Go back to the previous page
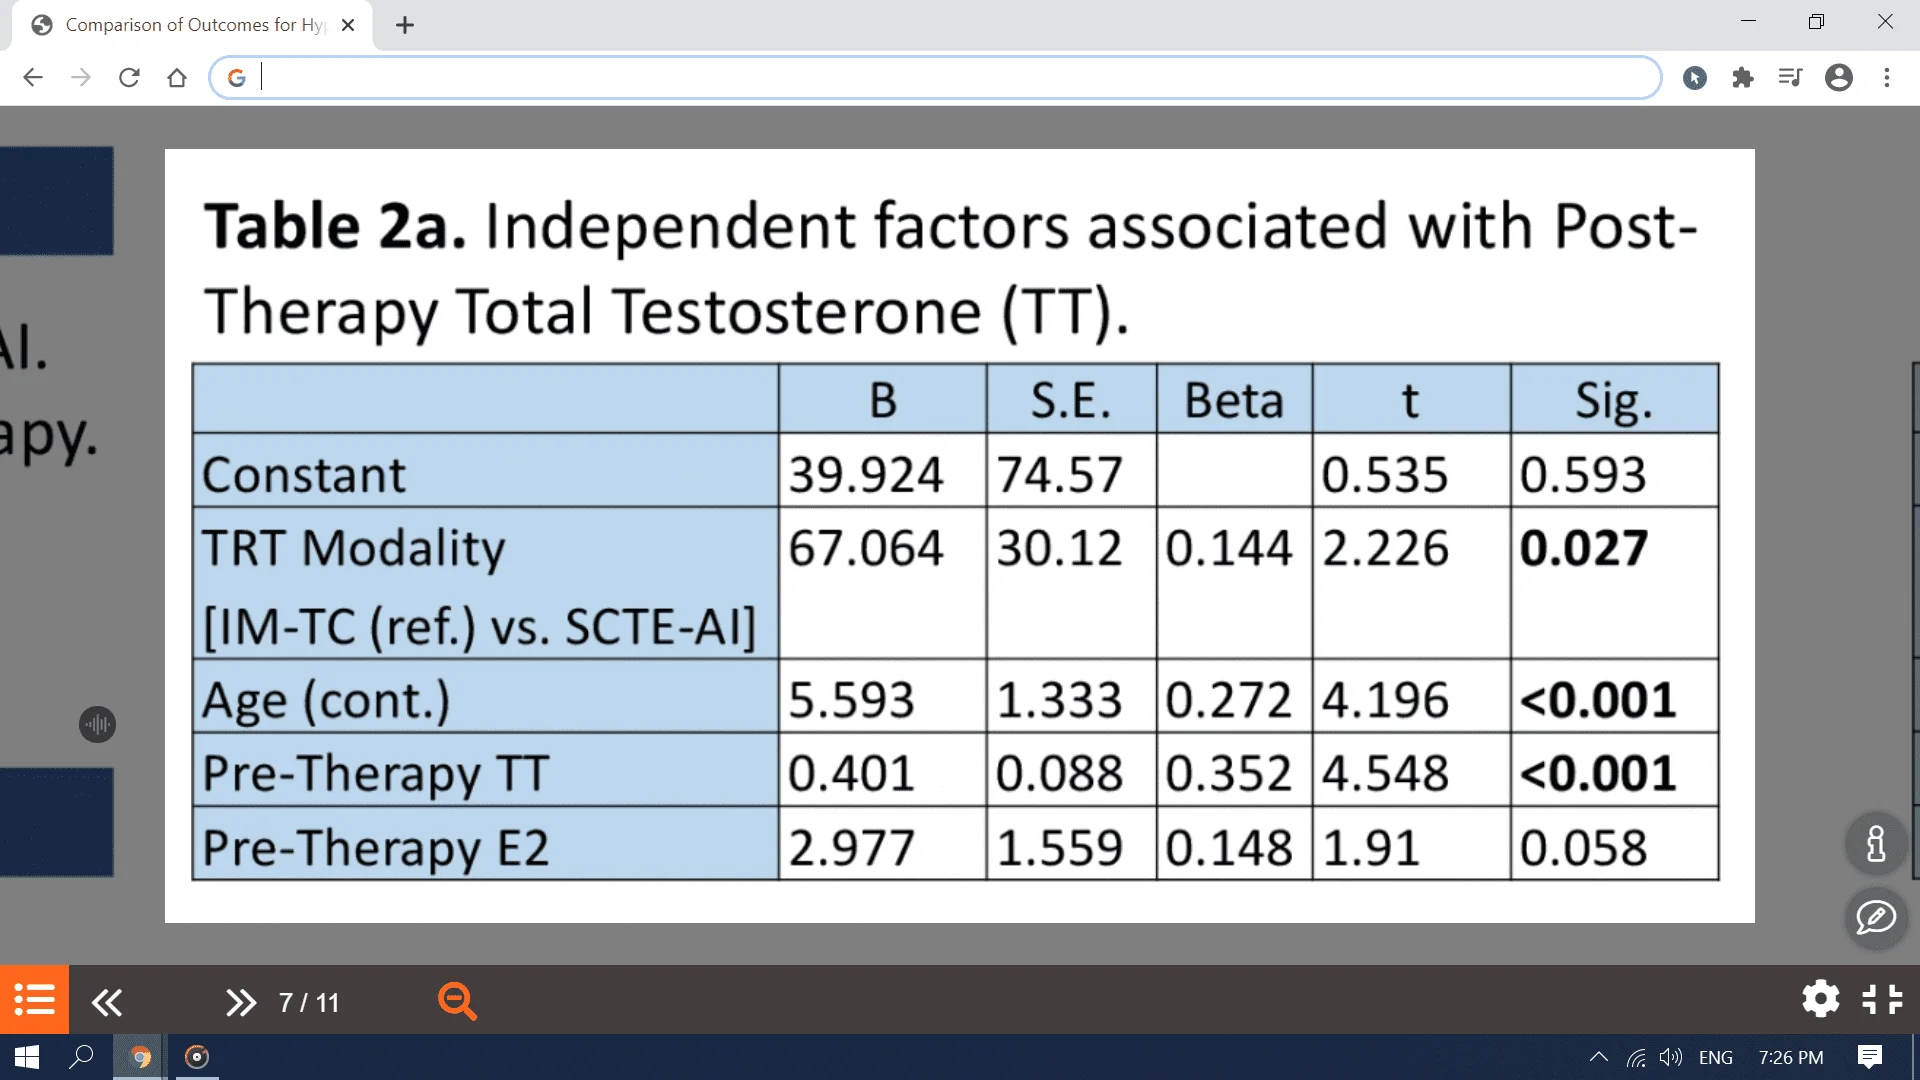The width and height of the screenshot is (1920, 1080). pos(33,77)
